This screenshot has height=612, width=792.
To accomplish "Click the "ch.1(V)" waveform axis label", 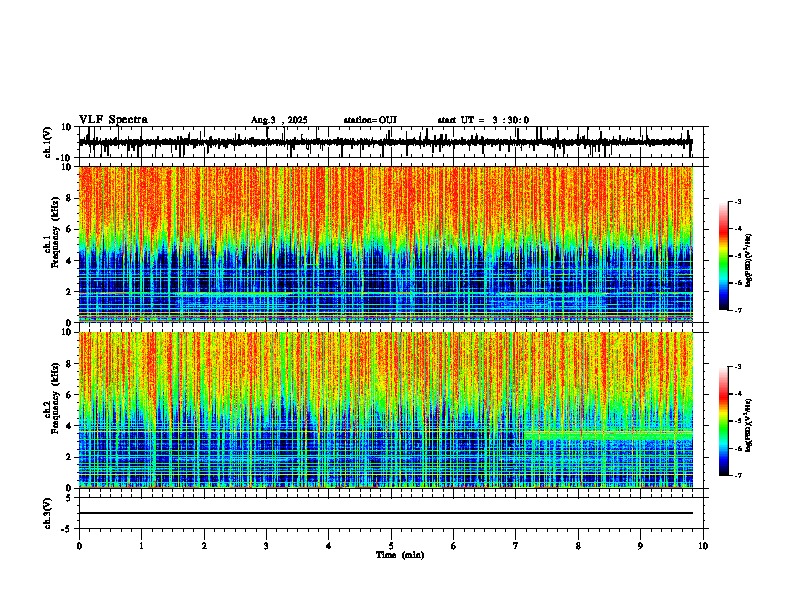I will pyautogui.click(x=48, y=142).
